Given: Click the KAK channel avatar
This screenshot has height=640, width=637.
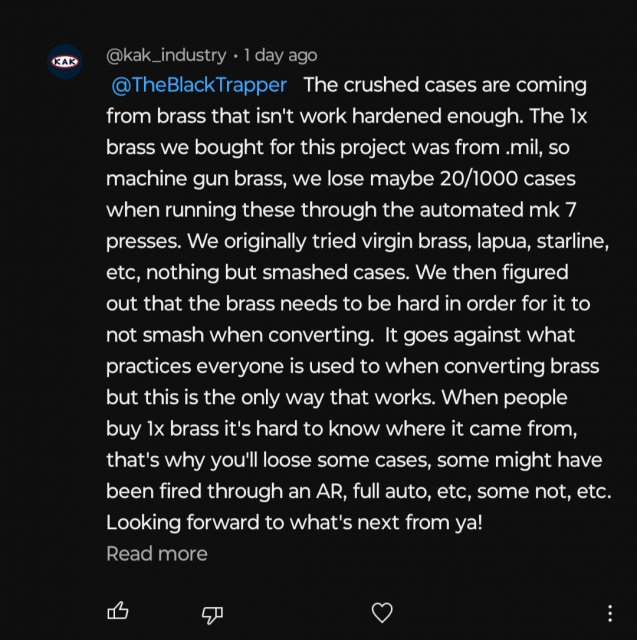Looking at the screenshot, I should pos(65,62).
